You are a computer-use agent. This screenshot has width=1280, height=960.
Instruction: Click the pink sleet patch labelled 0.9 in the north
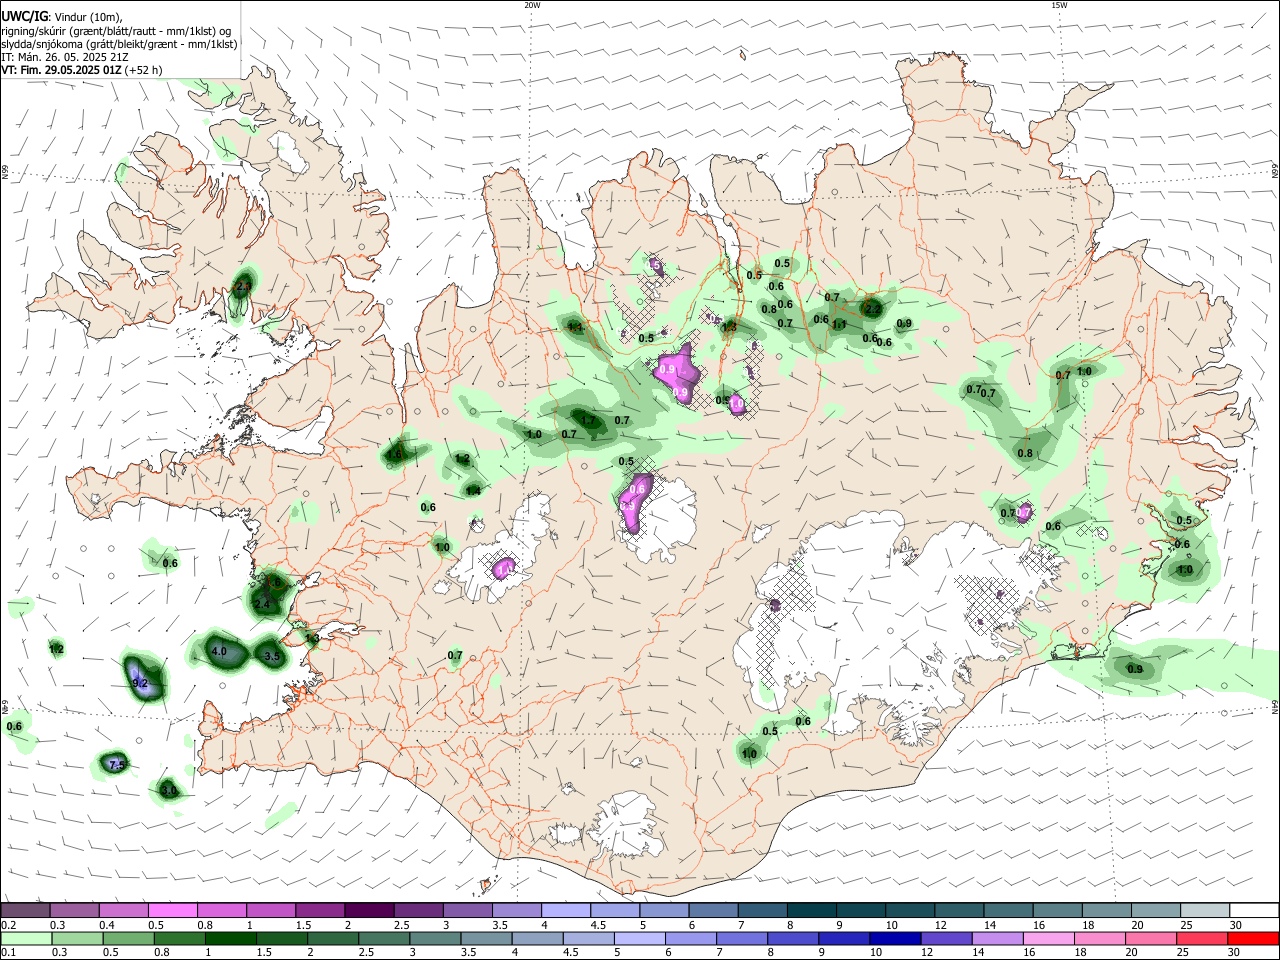pos(677,371)
